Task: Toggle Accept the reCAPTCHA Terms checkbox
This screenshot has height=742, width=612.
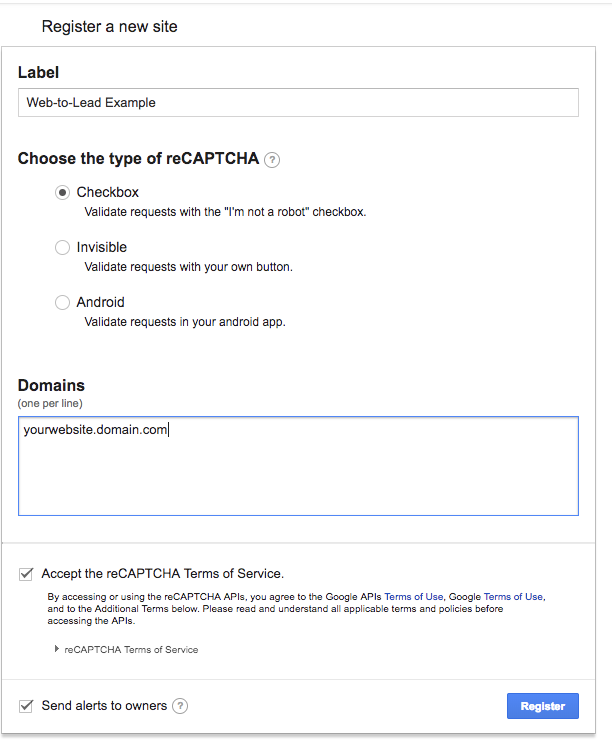Action: pos(26,574)
